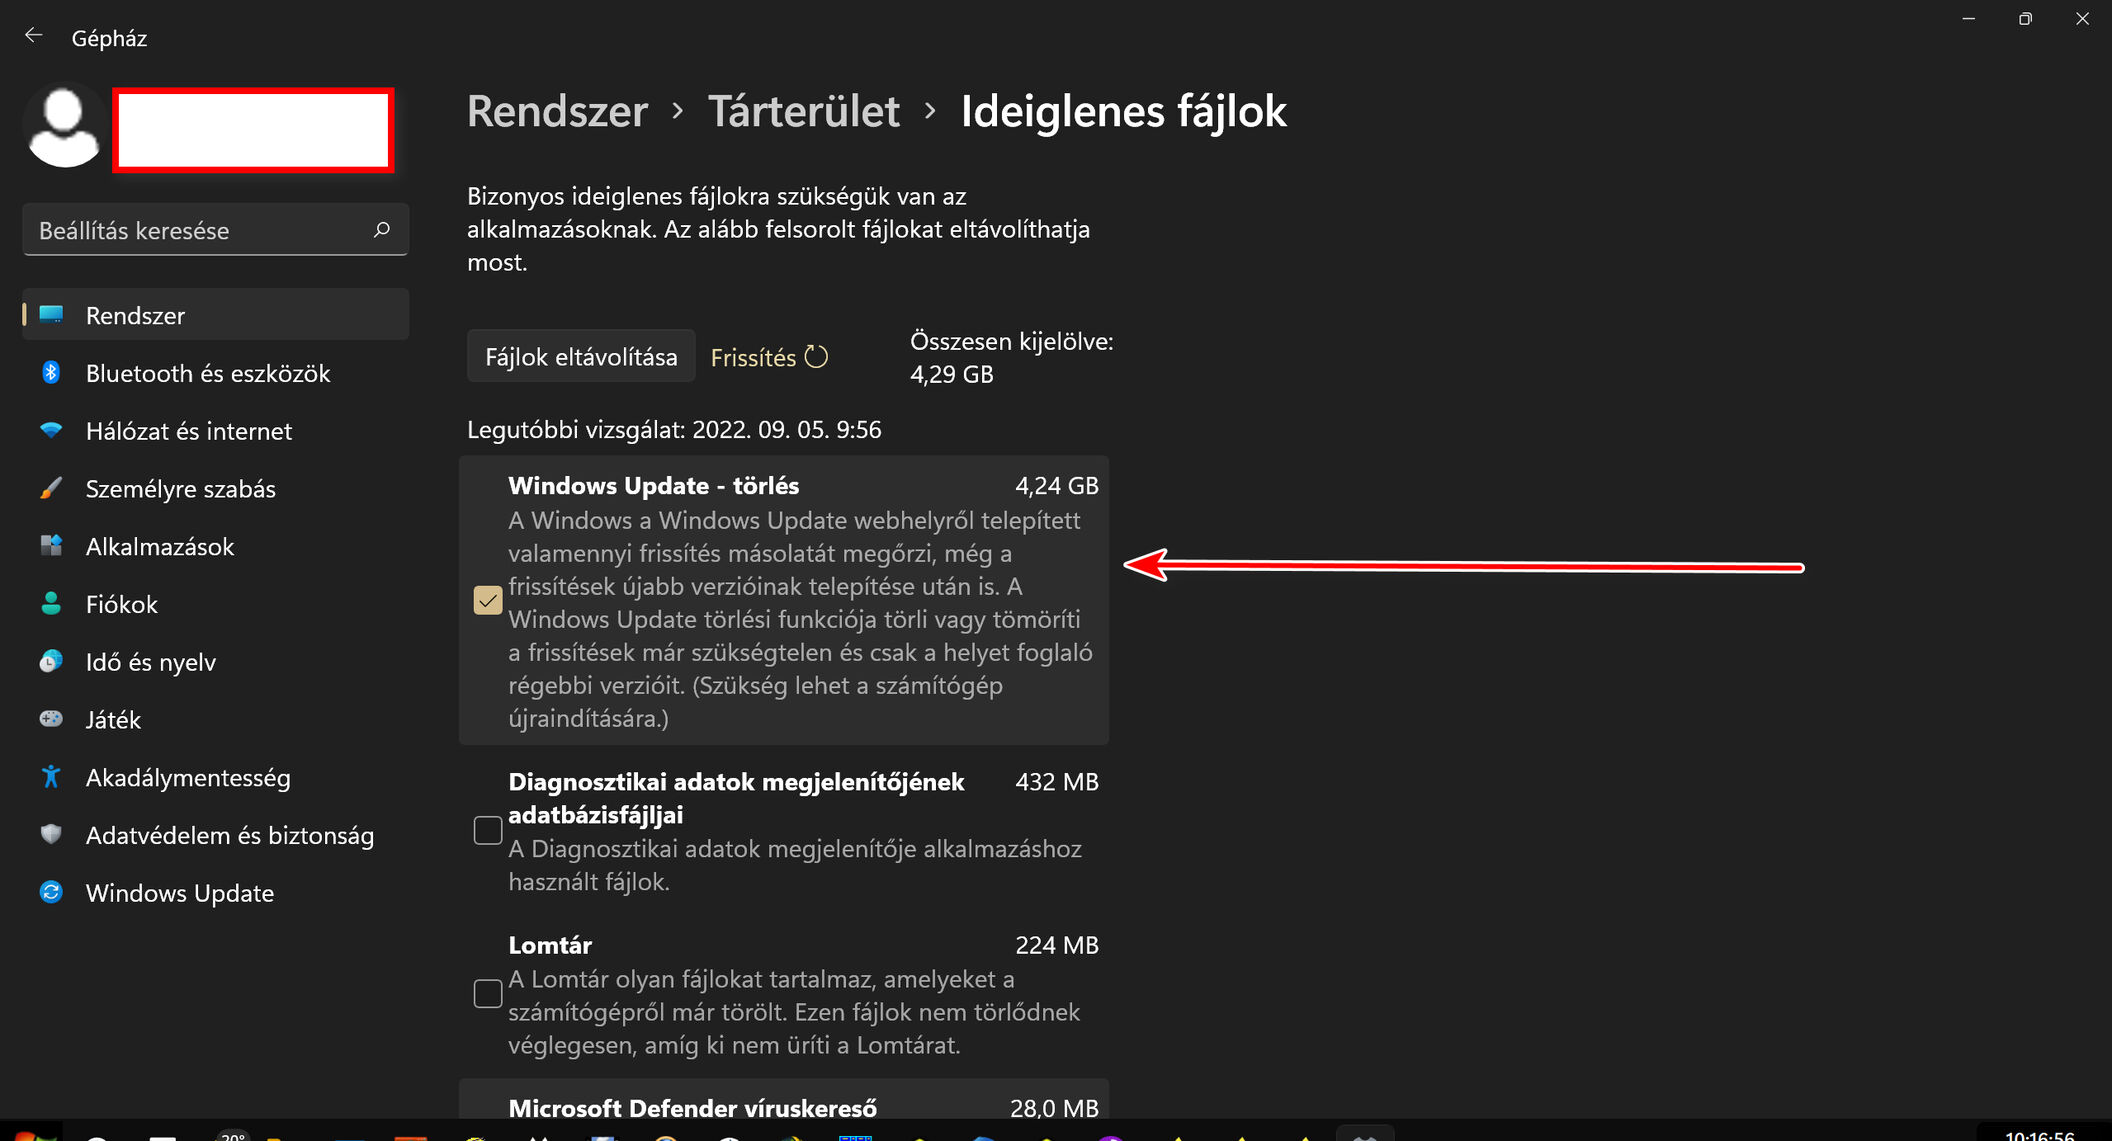Screen dimensions: 2112x1141
Task: Check the Lomtár checkbox
Action: click(x=488, y=994)
